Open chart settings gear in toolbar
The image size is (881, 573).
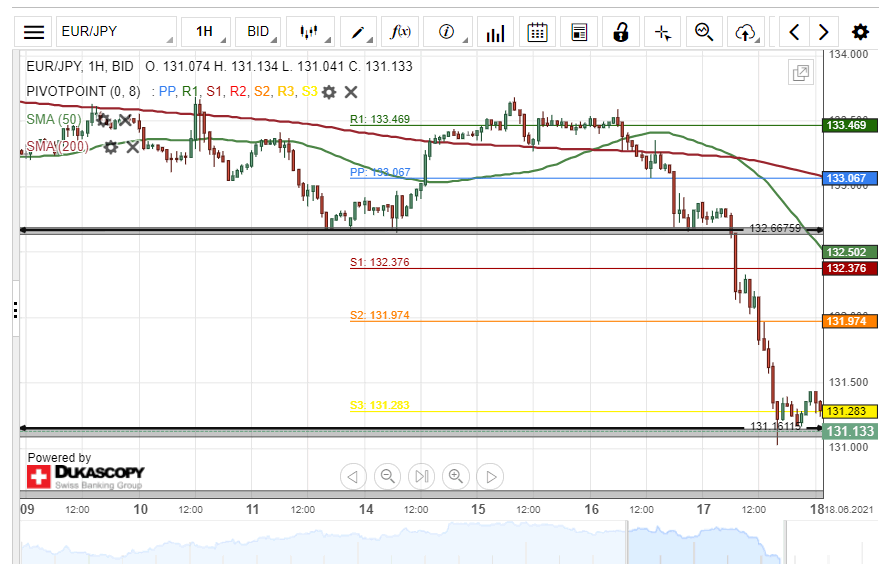click(x=860, y=32)
